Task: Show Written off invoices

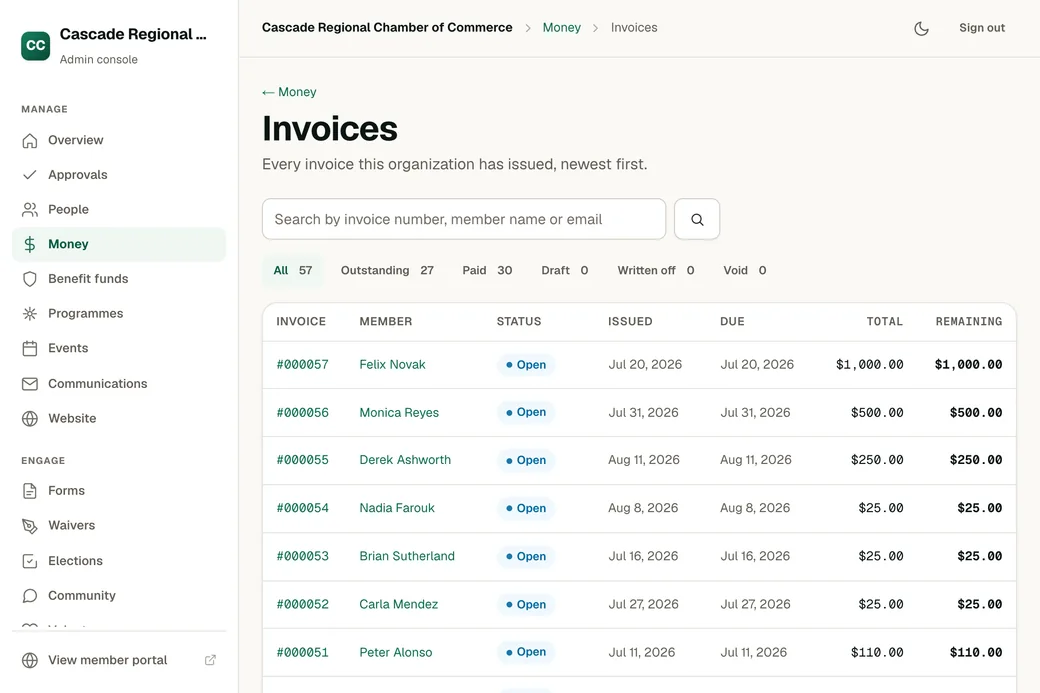Action: (656, 271)
